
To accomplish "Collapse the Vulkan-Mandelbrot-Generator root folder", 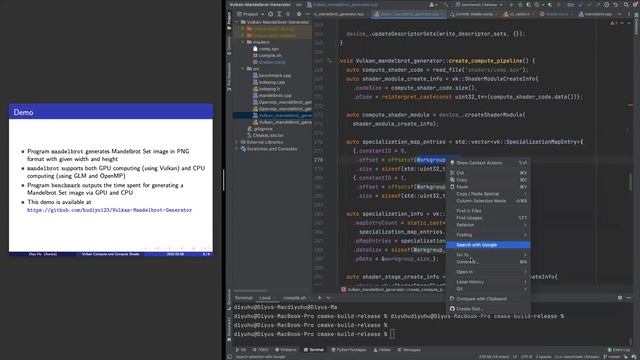I will tap(237, 22).
